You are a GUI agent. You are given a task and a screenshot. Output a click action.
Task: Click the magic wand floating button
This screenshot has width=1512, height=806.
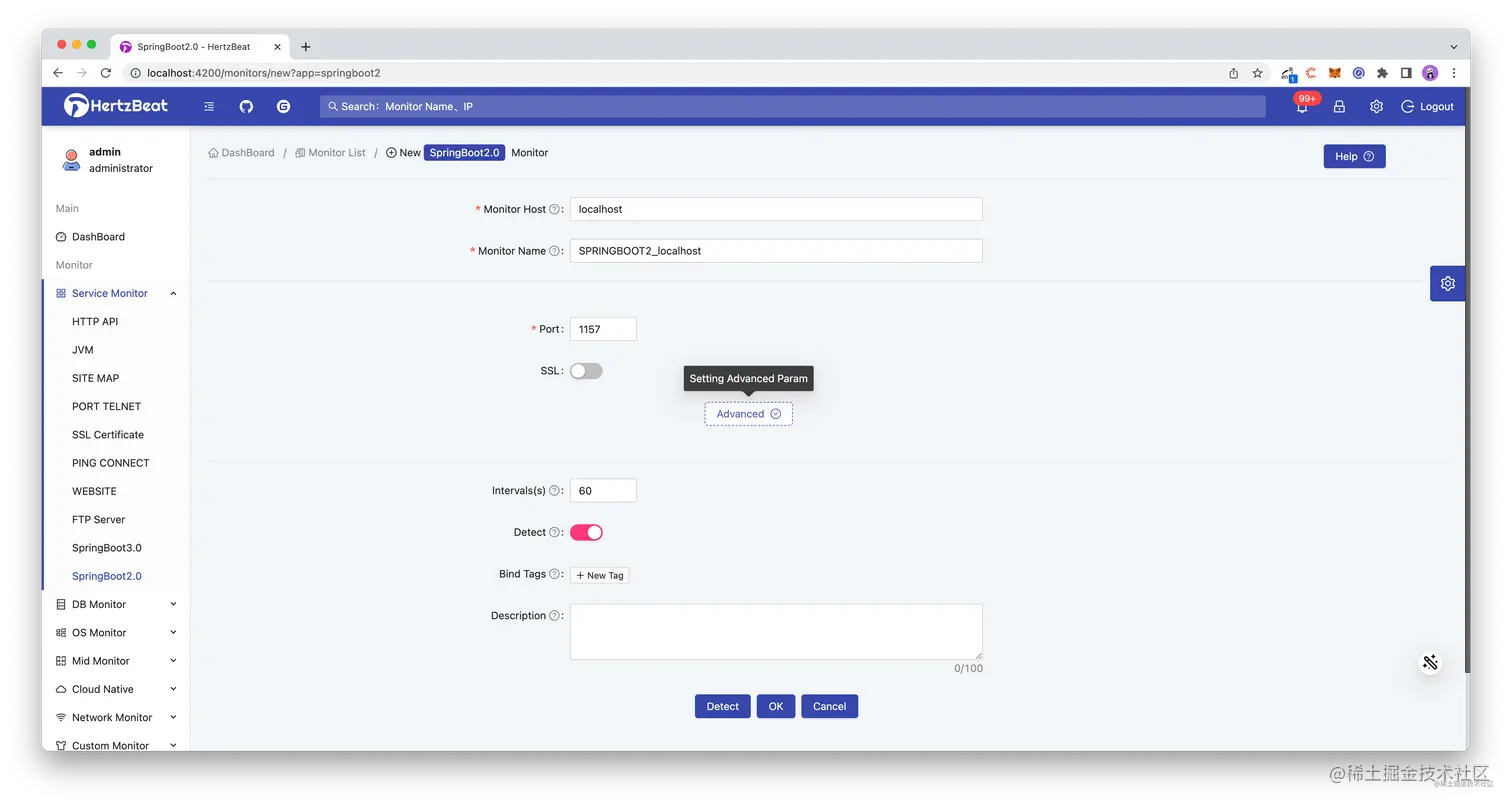[1430, 662]
